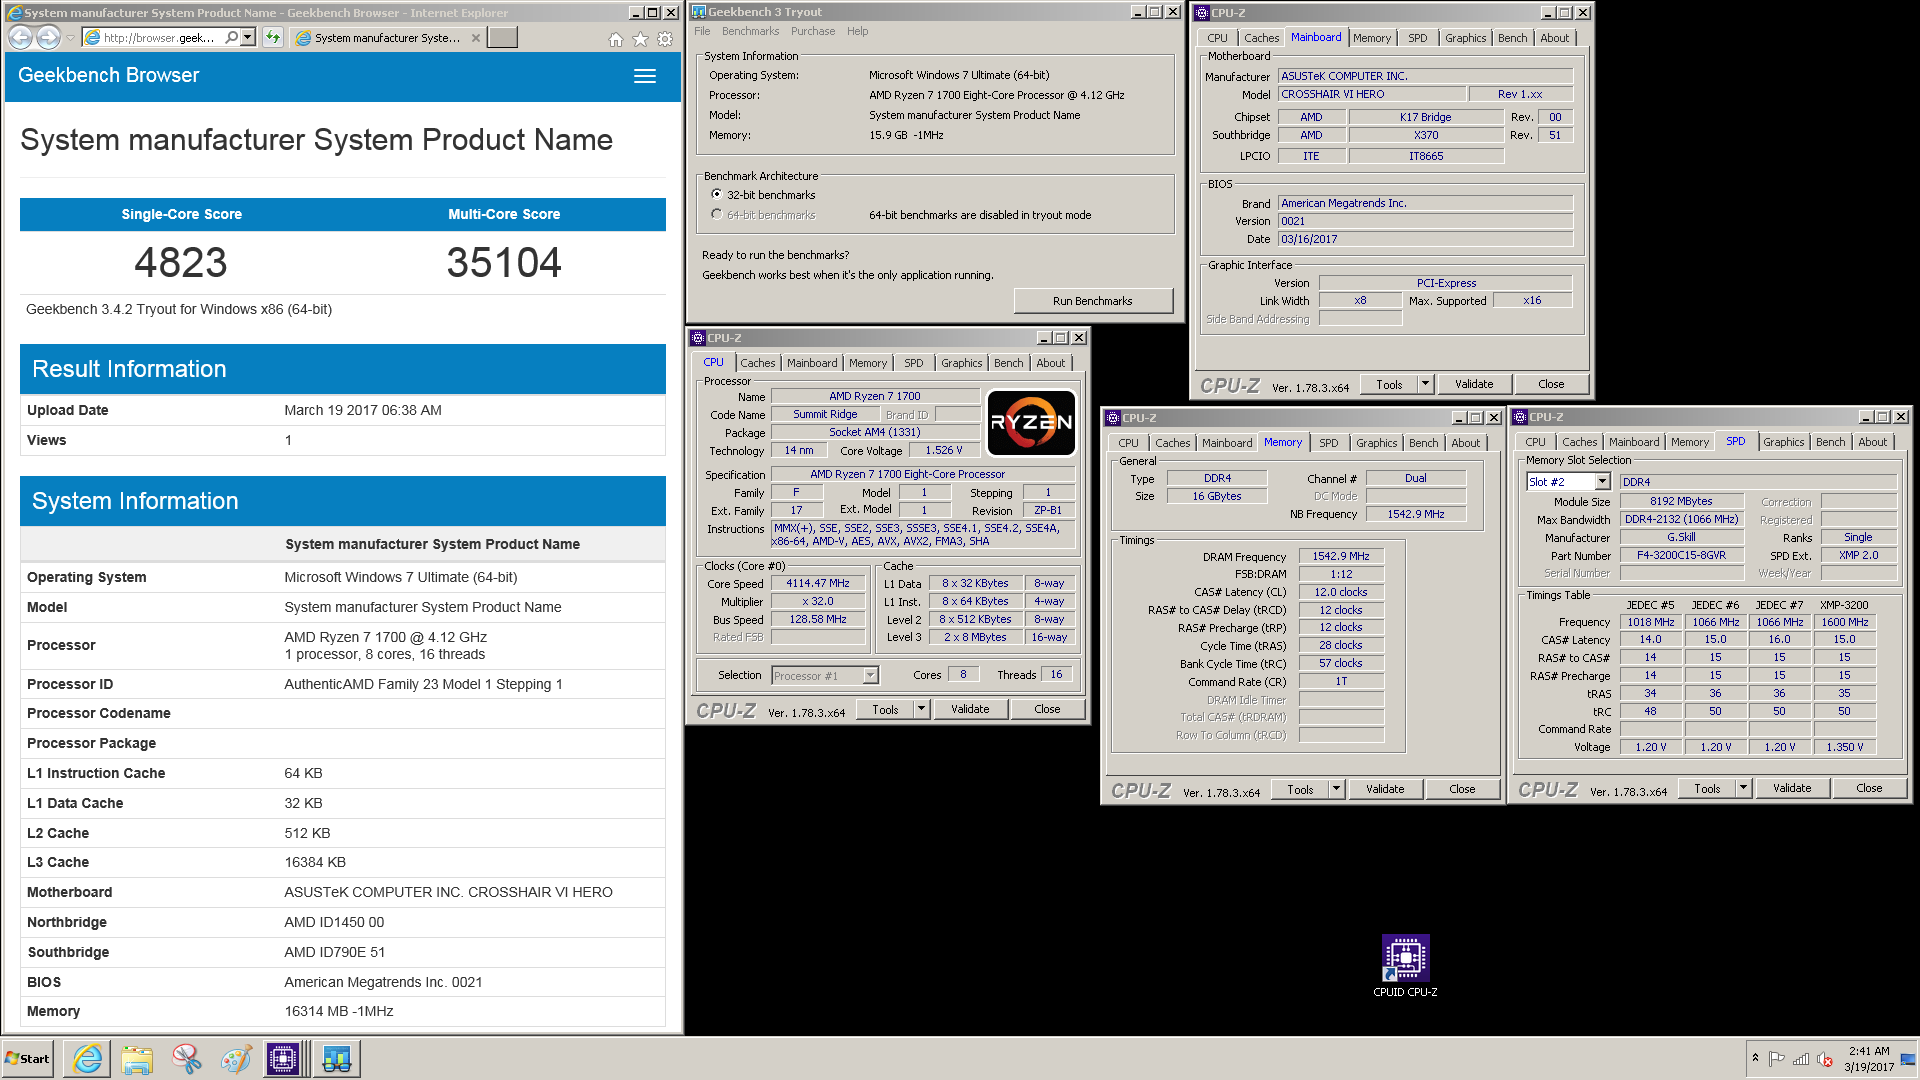The height and width of the screenshot is (1080, 1920).
Task: Switch to About tab in CPU-Z SPD window
Action: pos(1872,442)
